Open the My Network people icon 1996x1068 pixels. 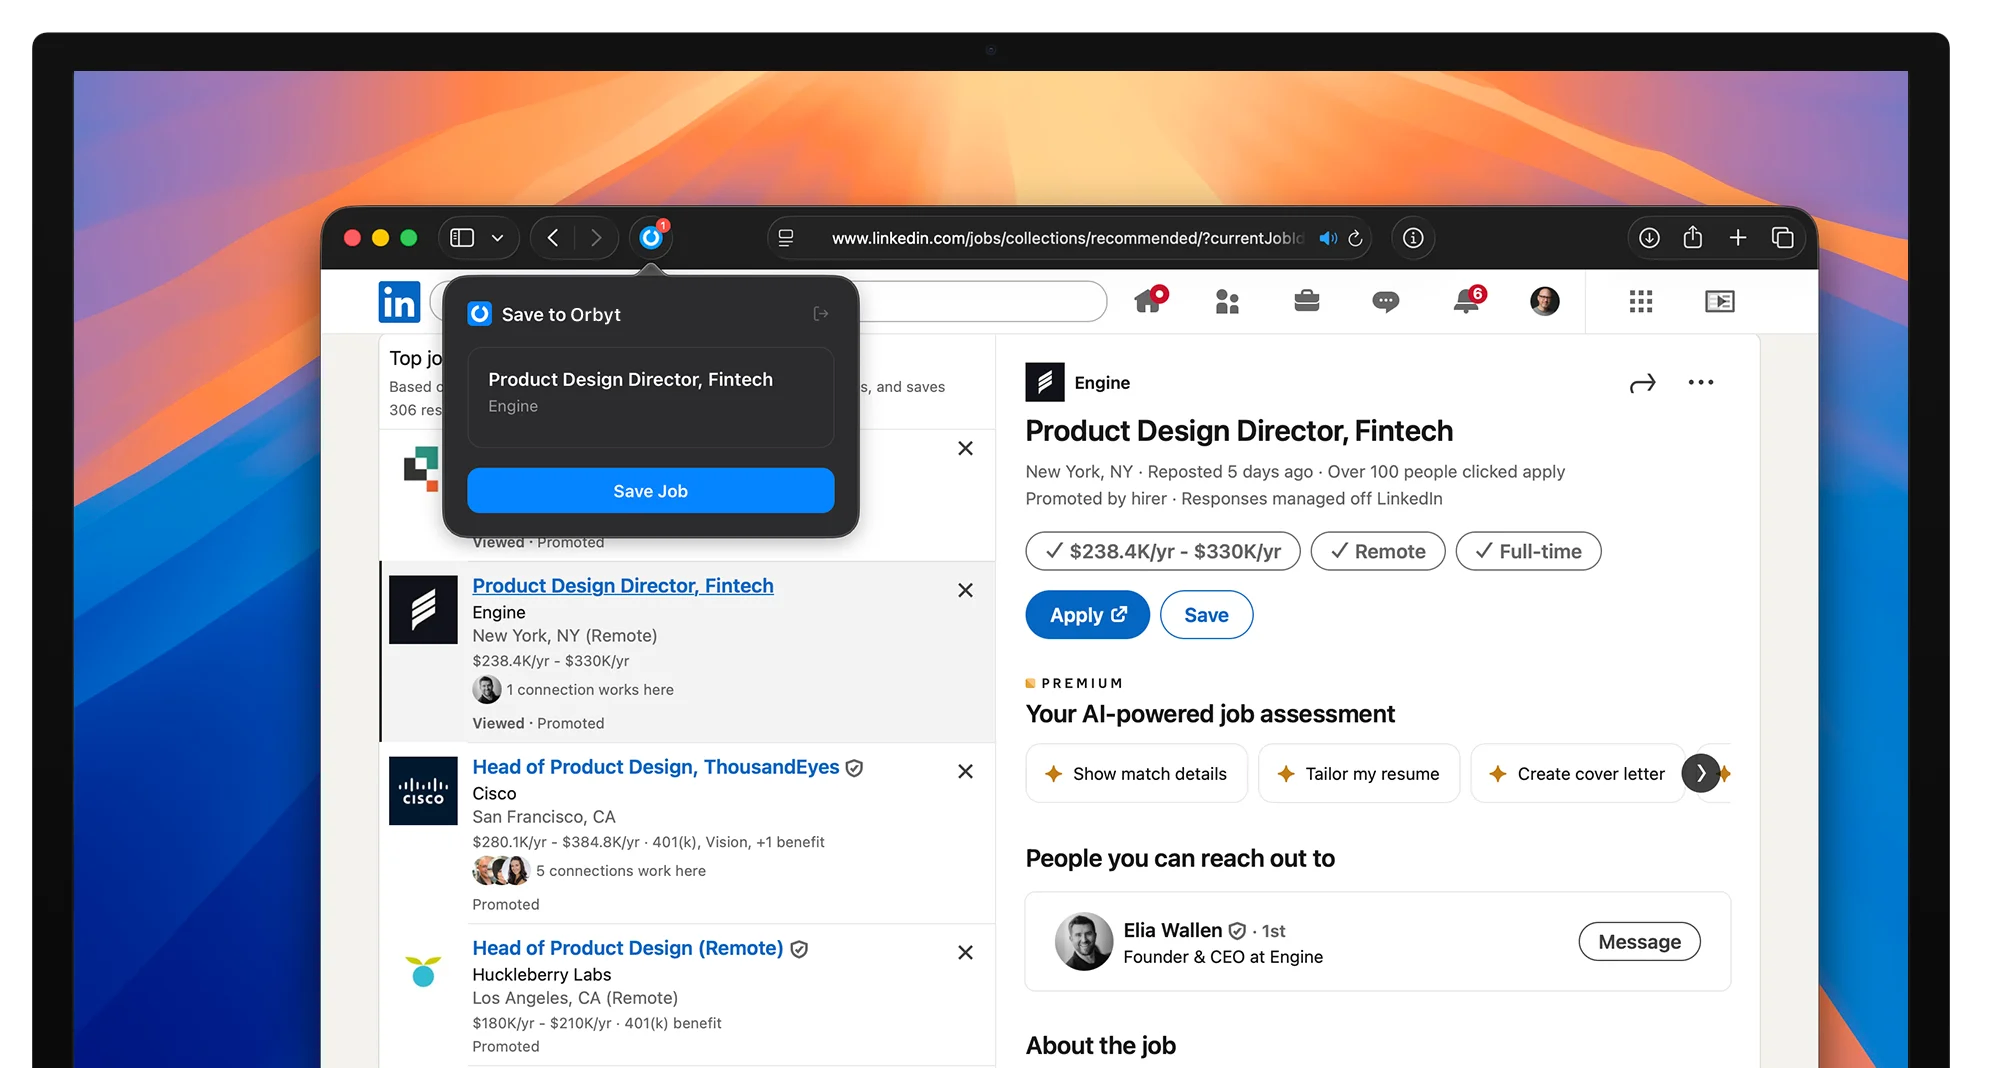1227,301
